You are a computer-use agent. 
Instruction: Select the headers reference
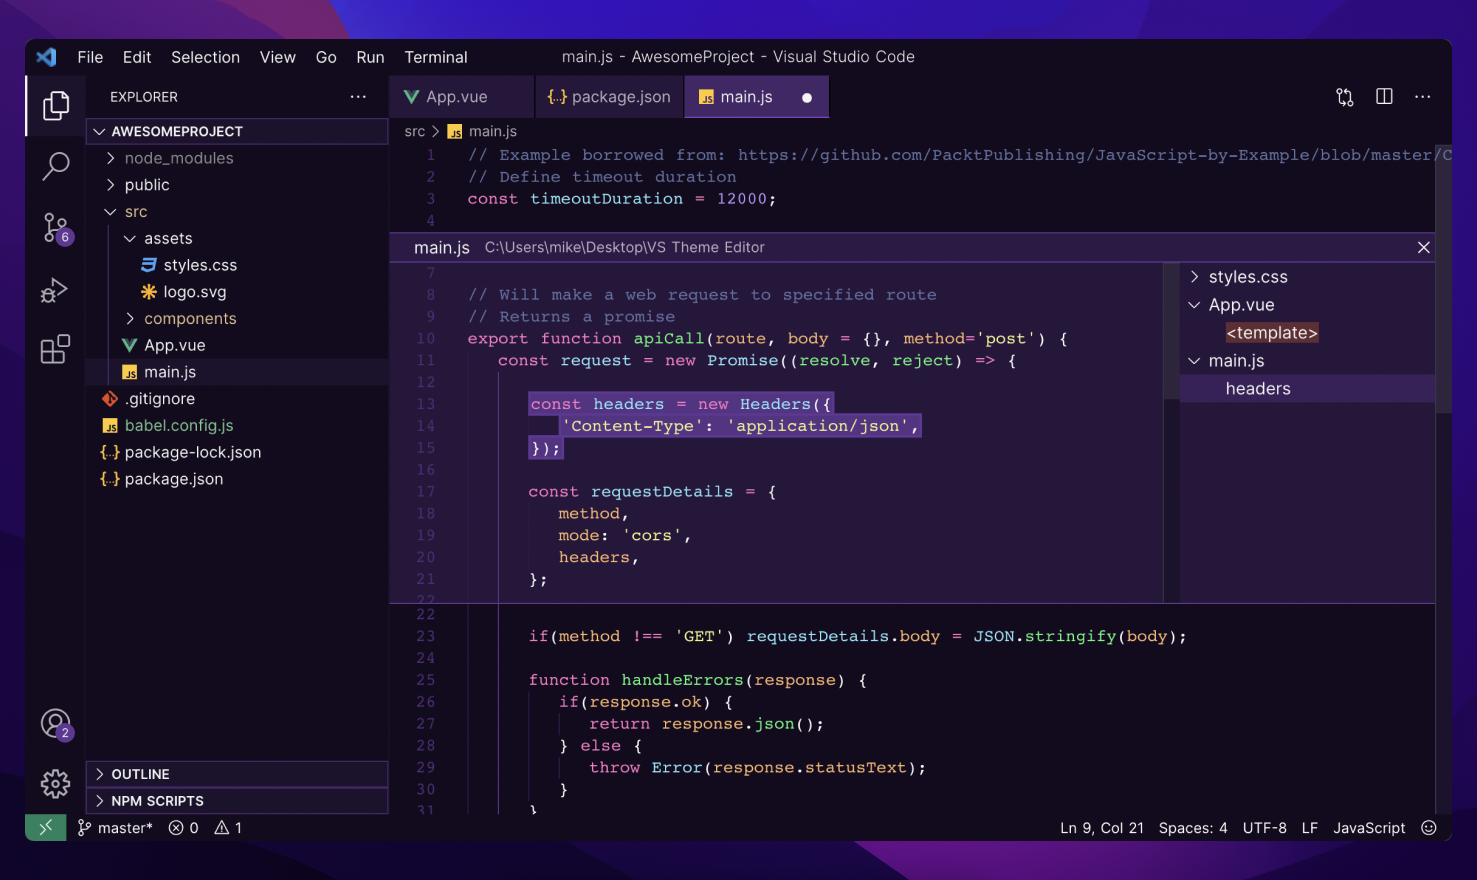point(1307,389)
